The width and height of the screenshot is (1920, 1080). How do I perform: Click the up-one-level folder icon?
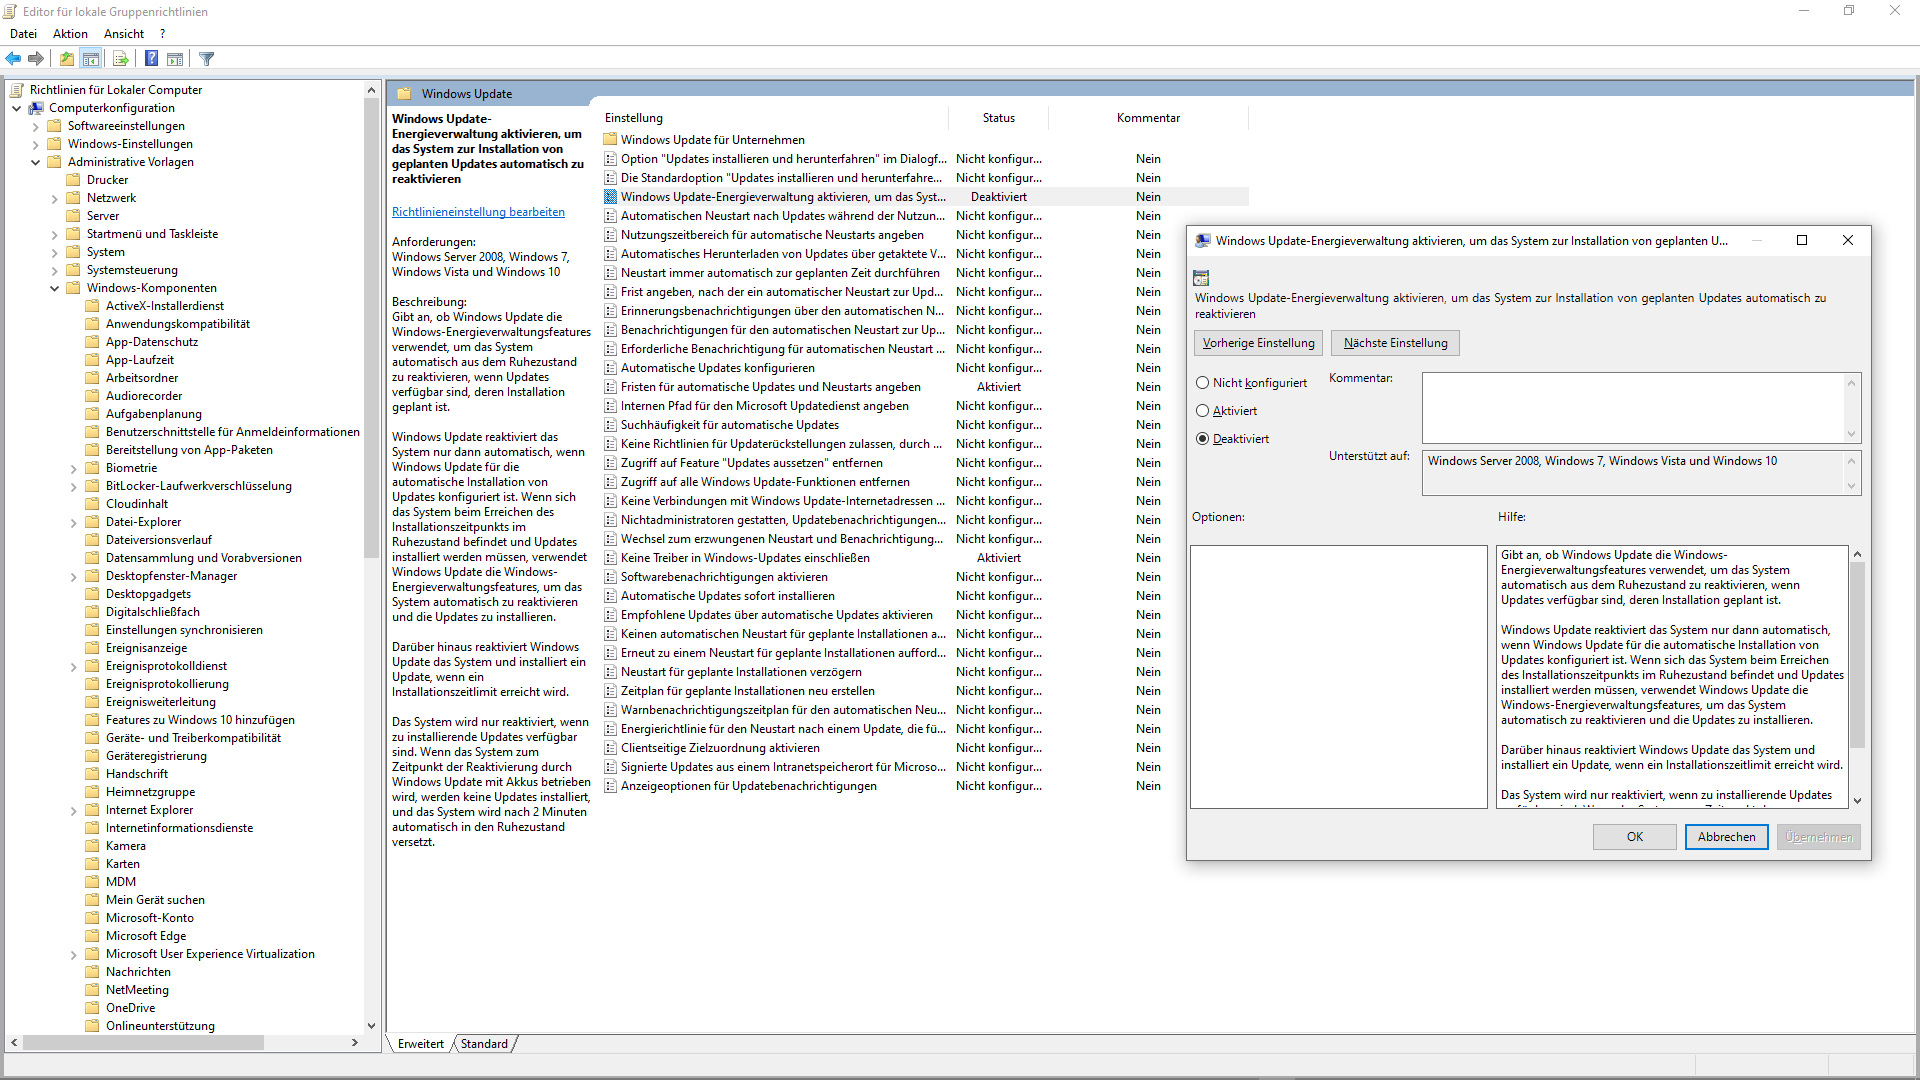pos(66,59)
